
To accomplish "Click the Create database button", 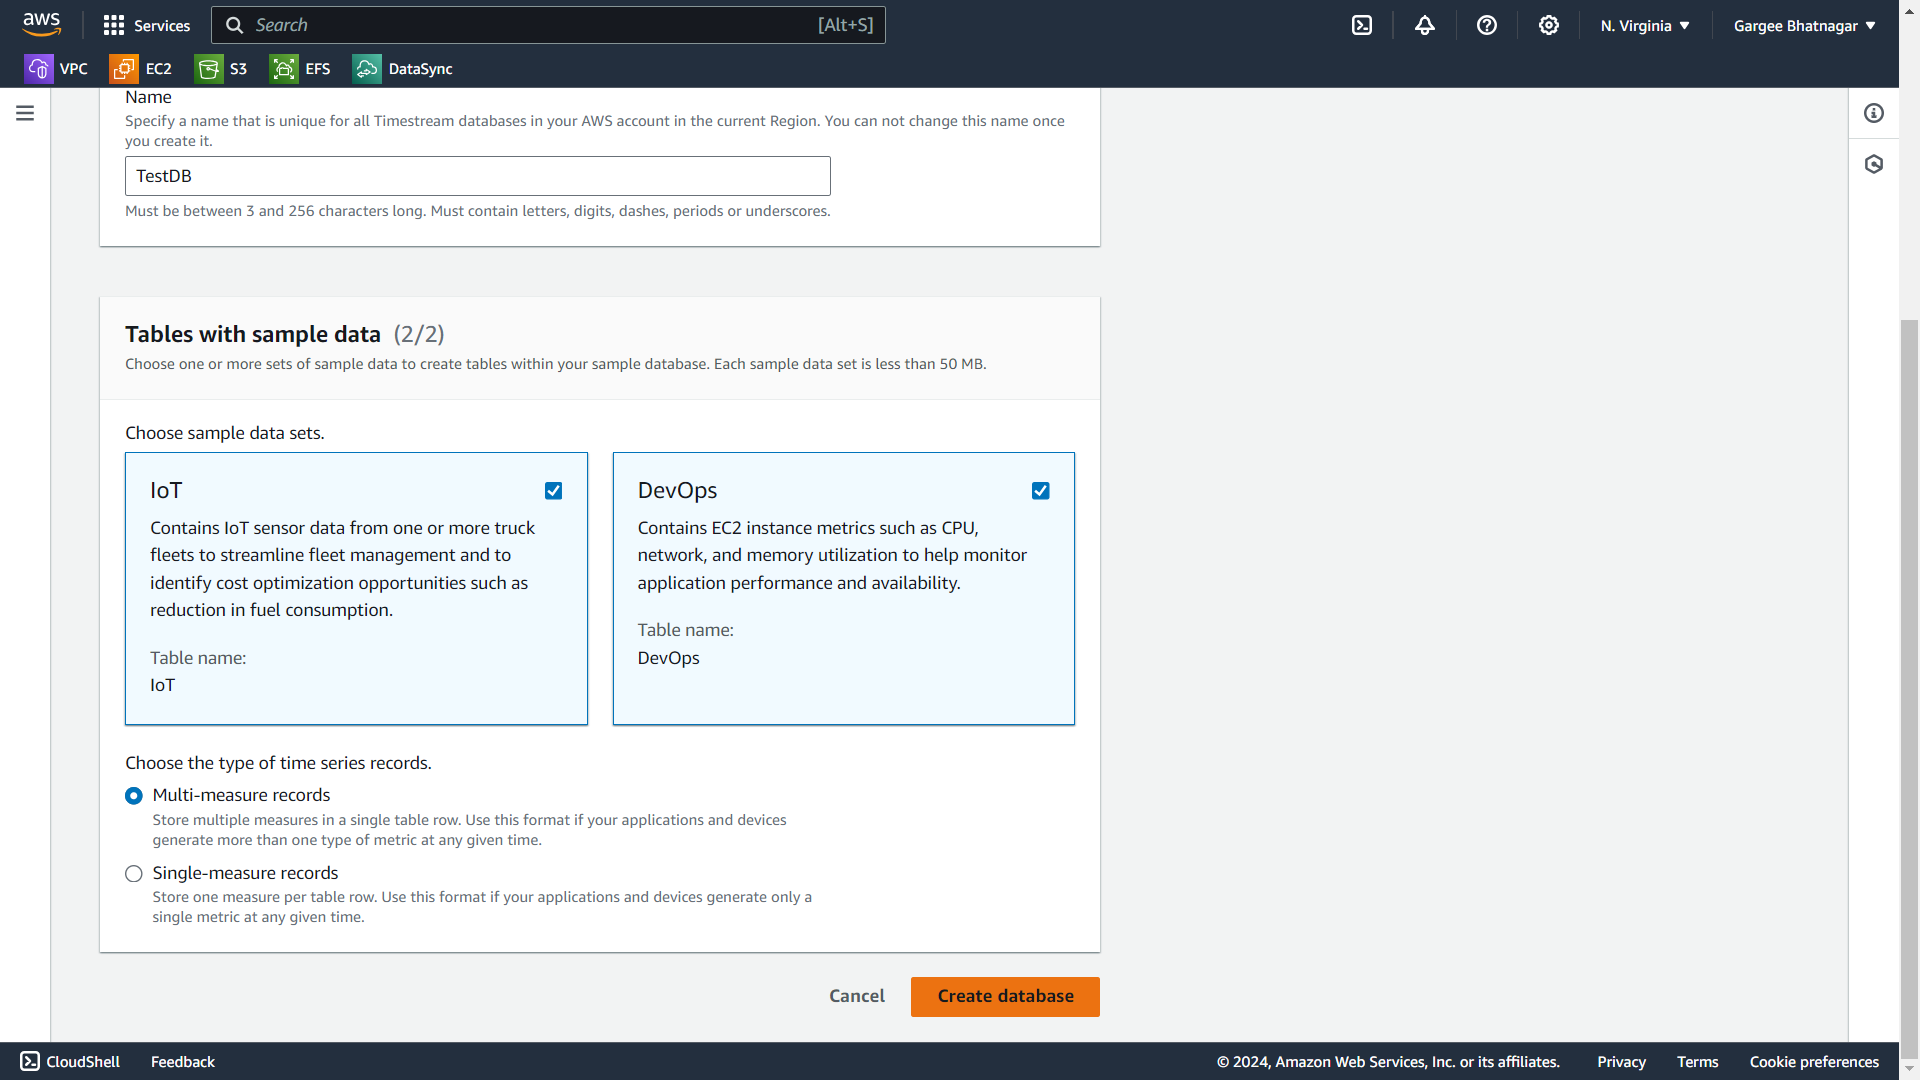I will [1005, 997].
